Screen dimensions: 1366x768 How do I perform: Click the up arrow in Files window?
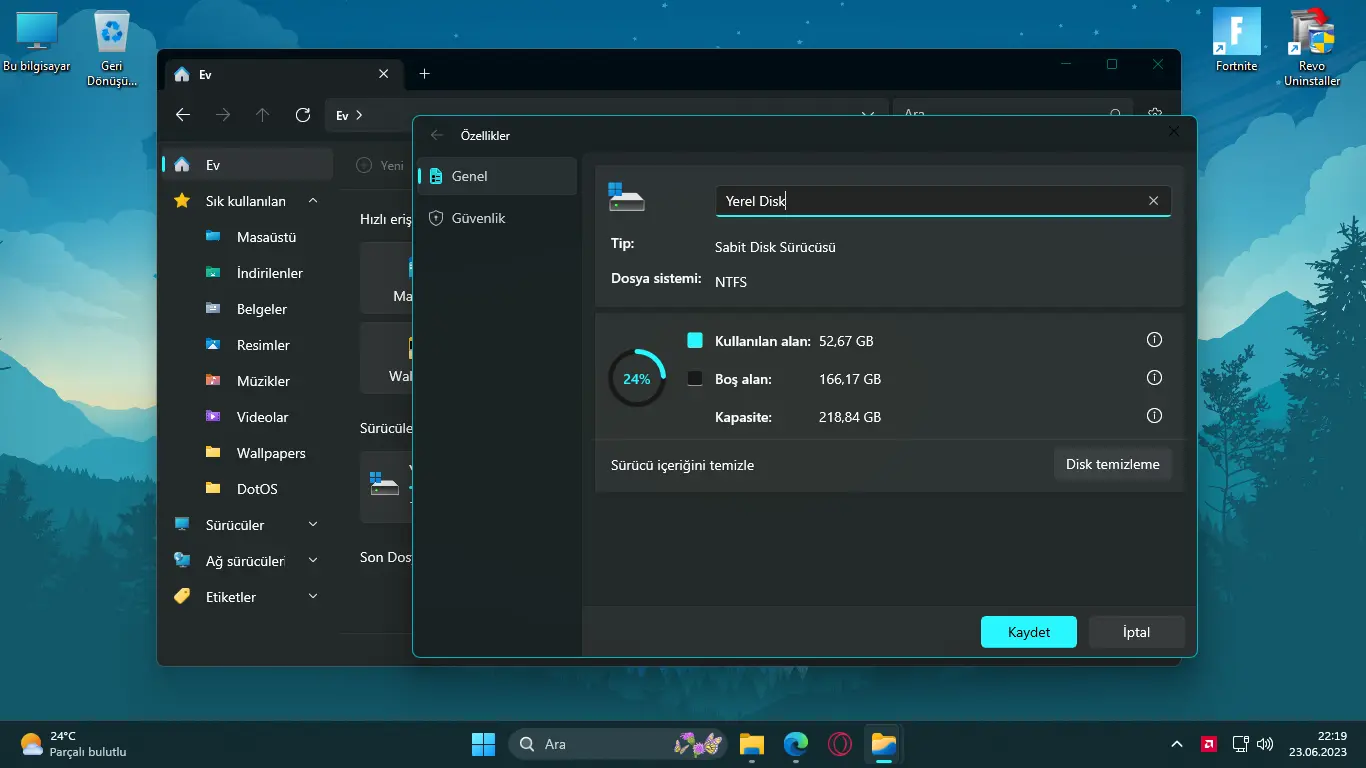pyautogui.click(x=263, y=115)
